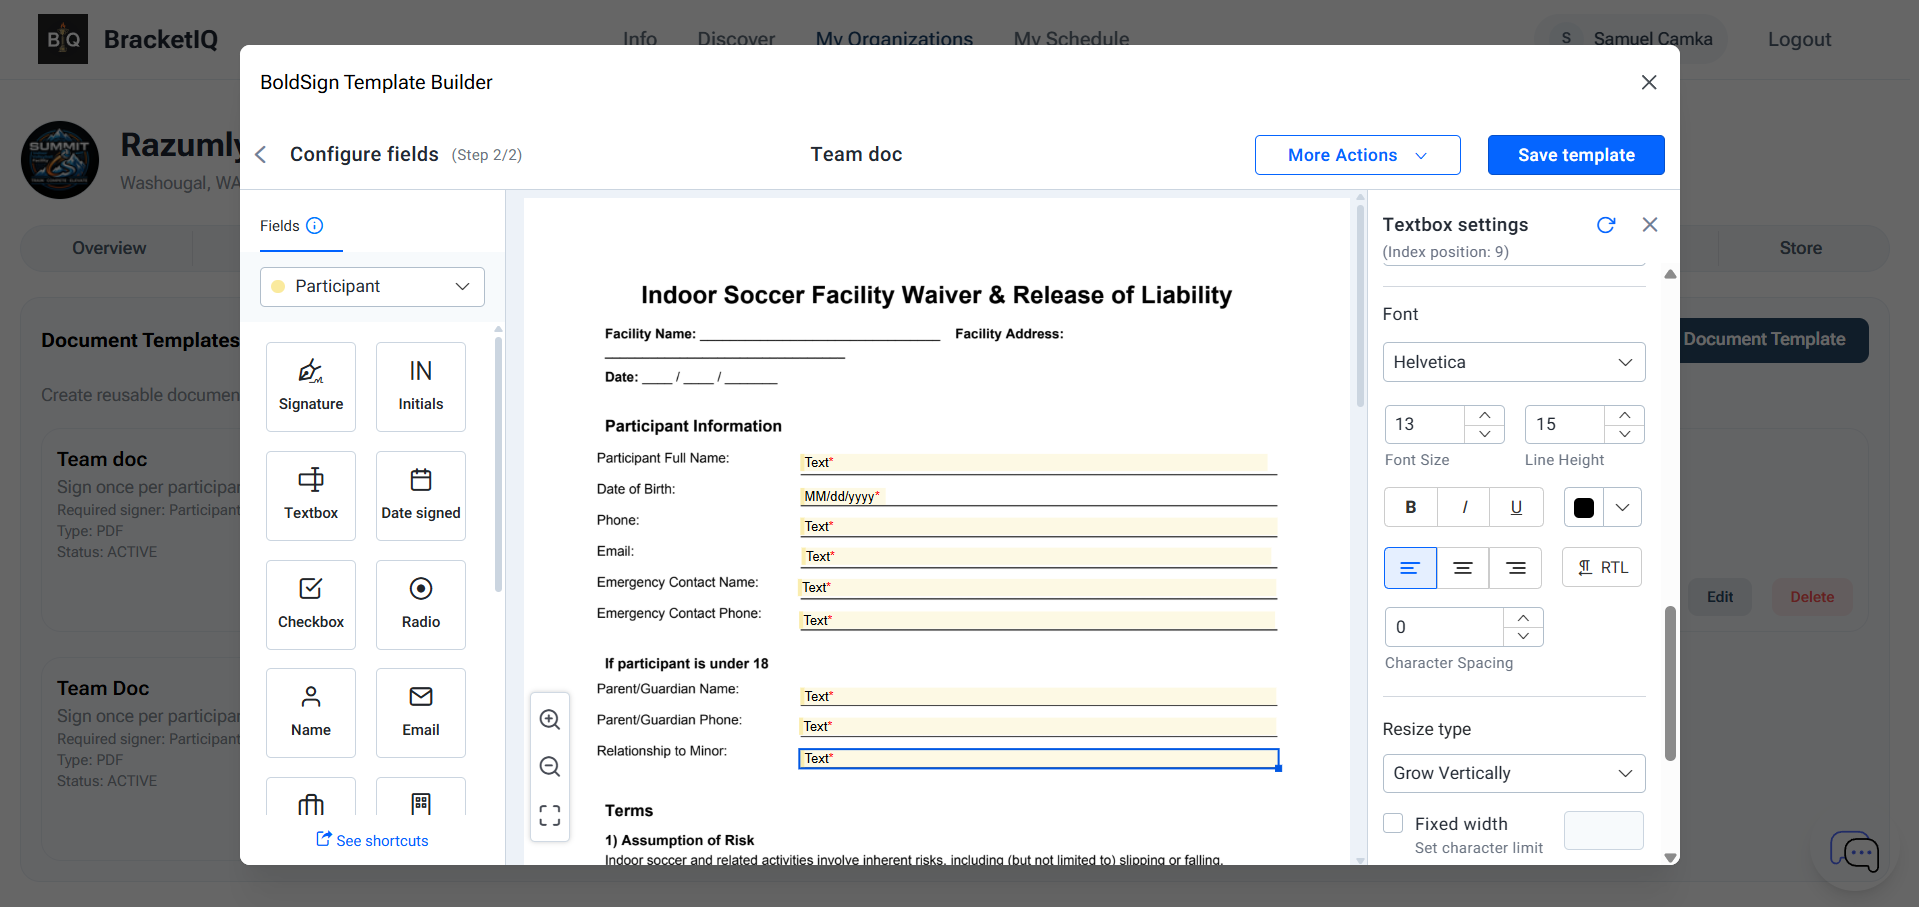
Task: Select the Checkbox field tool
Action: (311, 605)
